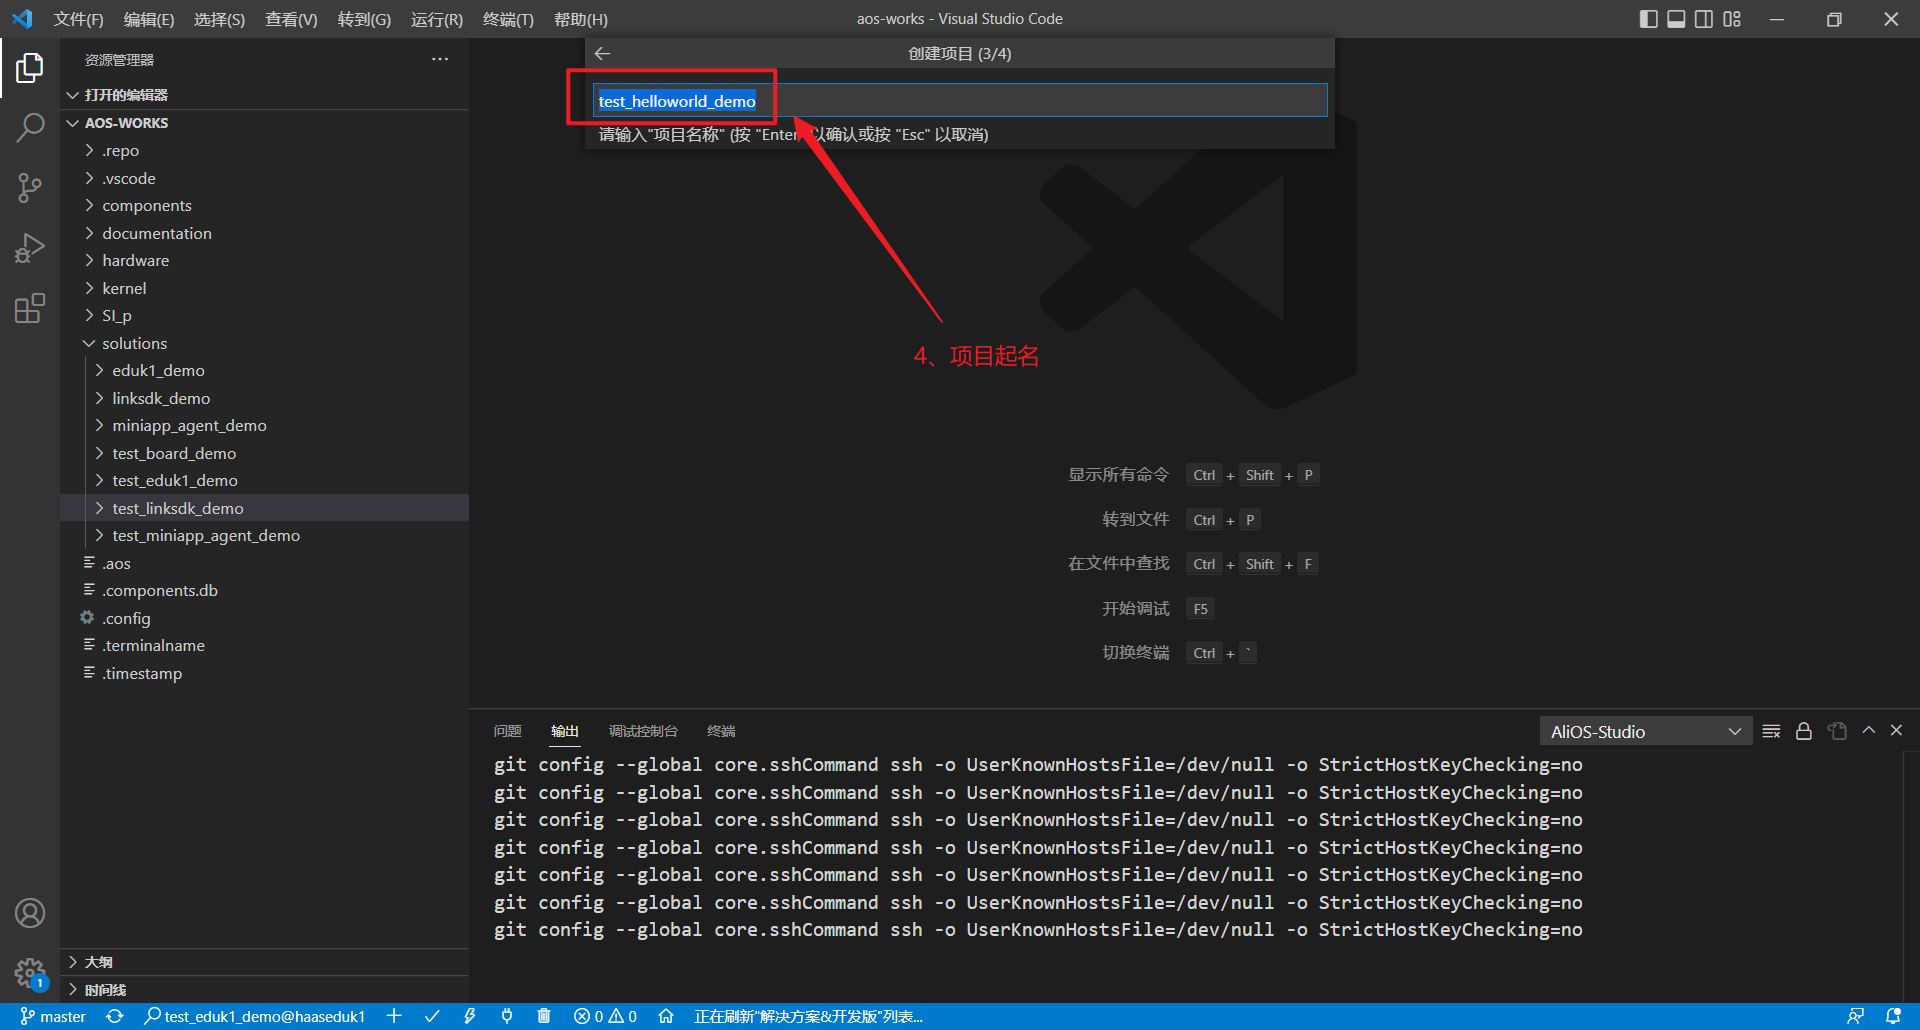Viewport: 1920px width, 1030px height.
Task: Open the .config file
Action: 264,618
